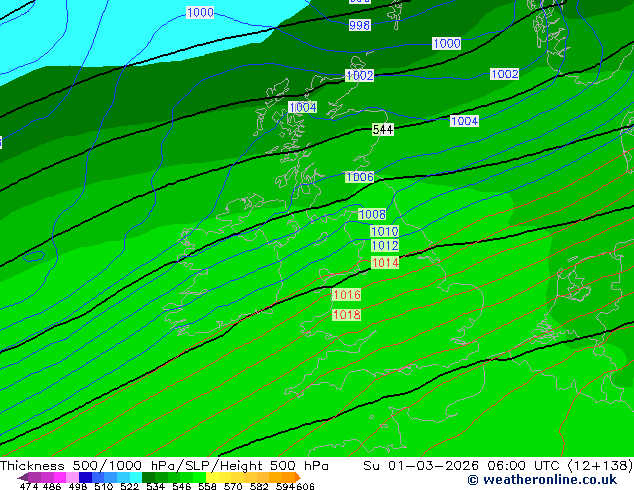Image resolution: width=634 pixels, height=490 pixels.
Task: Click the 474 legend value
Action: point(29,486)
